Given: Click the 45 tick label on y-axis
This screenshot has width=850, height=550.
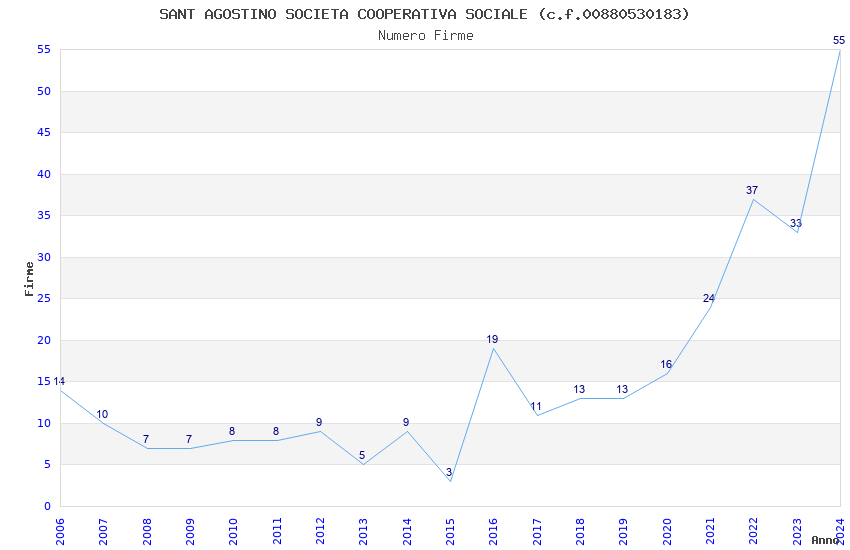Looking at the screenshot, I should 43,133.
